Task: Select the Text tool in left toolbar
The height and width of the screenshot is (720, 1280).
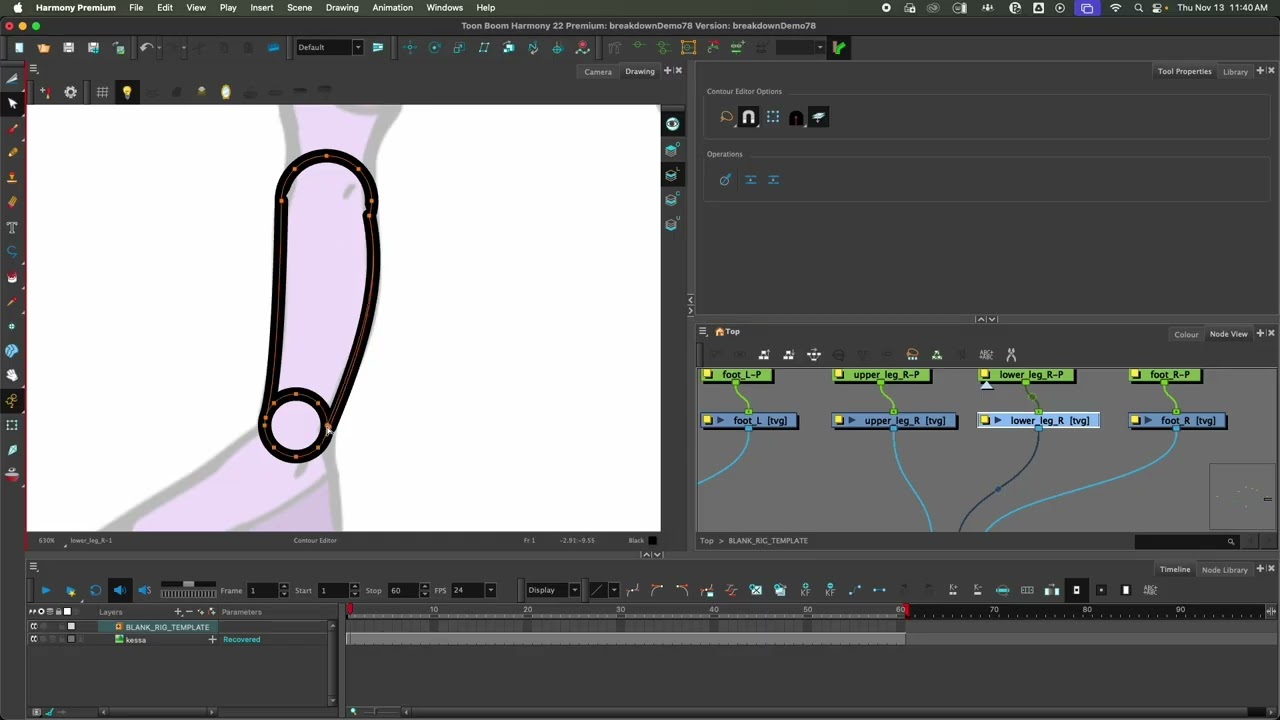Action: 12,227
